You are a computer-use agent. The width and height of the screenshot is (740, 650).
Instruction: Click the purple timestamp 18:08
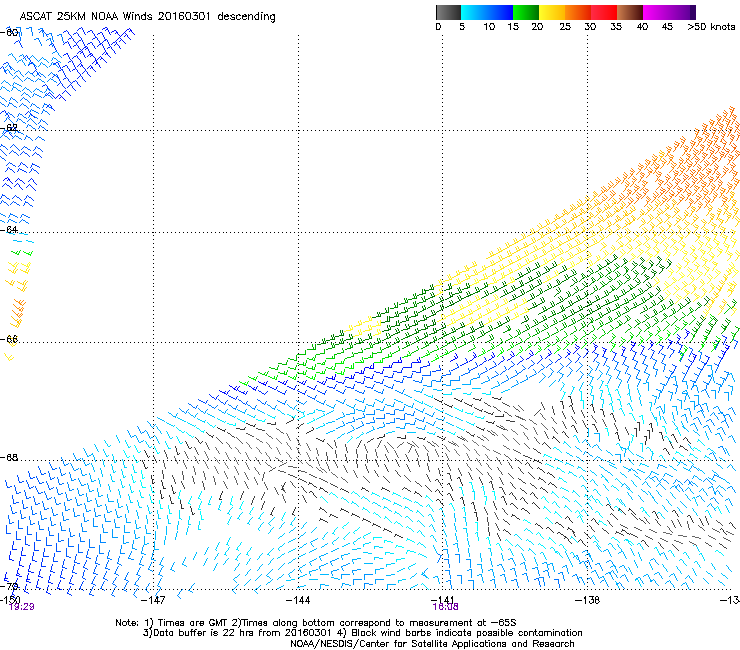pos(446,607)
